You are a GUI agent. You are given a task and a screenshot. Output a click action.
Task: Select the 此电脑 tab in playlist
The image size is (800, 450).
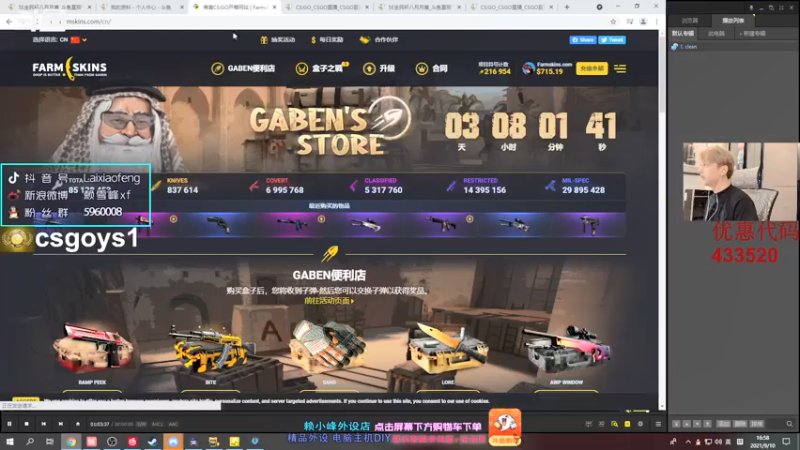716,34
